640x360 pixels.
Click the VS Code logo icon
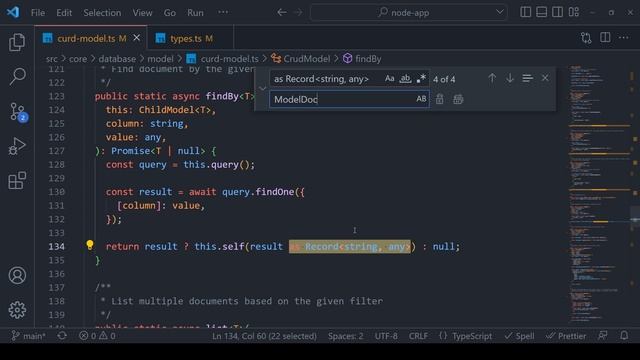click(13, 12)
